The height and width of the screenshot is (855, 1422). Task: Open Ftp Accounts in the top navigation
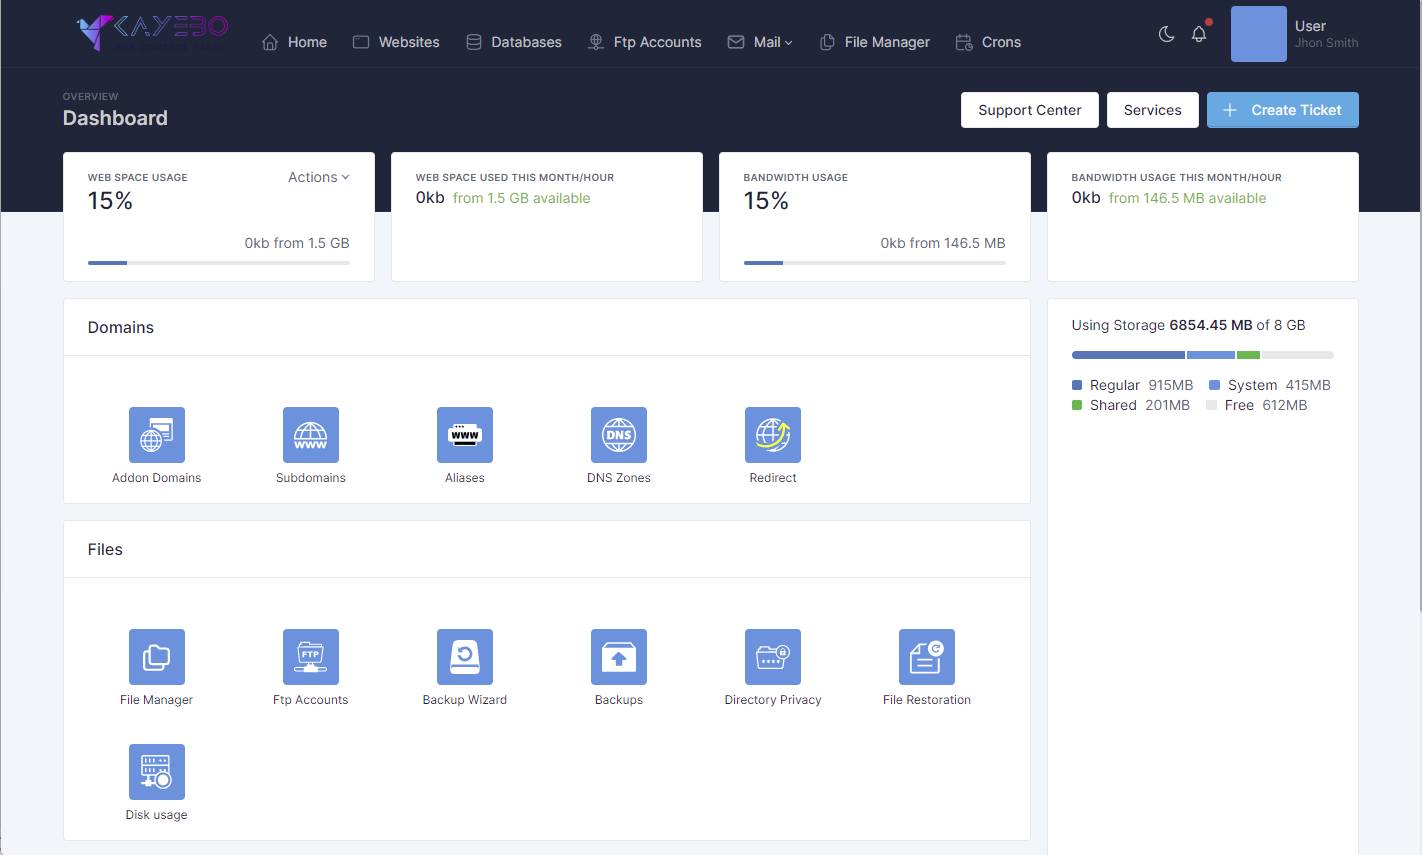tap(645, 42)
